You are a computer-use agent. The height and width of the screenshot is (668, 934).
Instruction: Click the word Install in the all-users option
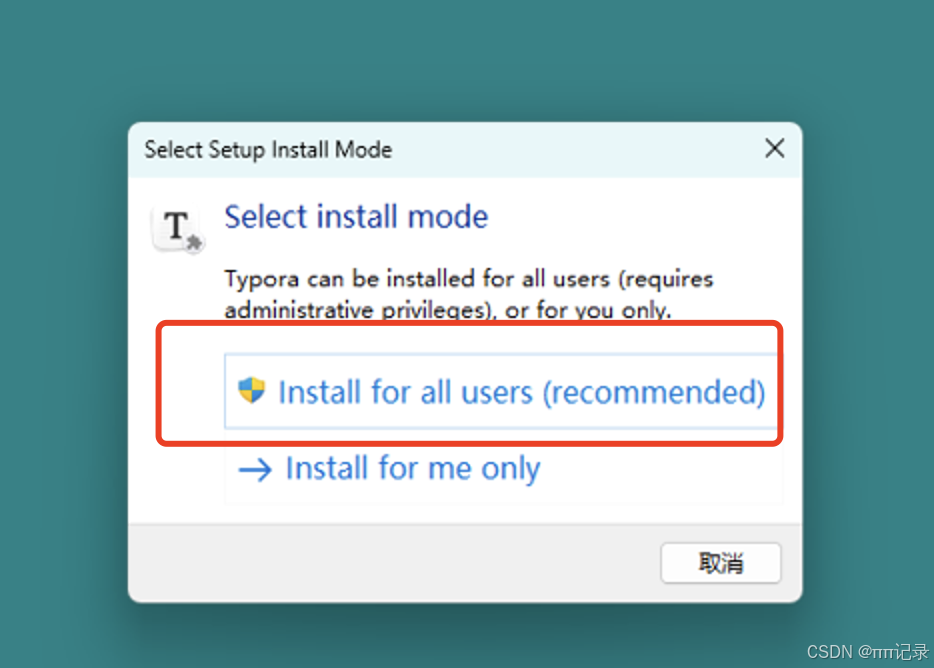coord(319,392)
